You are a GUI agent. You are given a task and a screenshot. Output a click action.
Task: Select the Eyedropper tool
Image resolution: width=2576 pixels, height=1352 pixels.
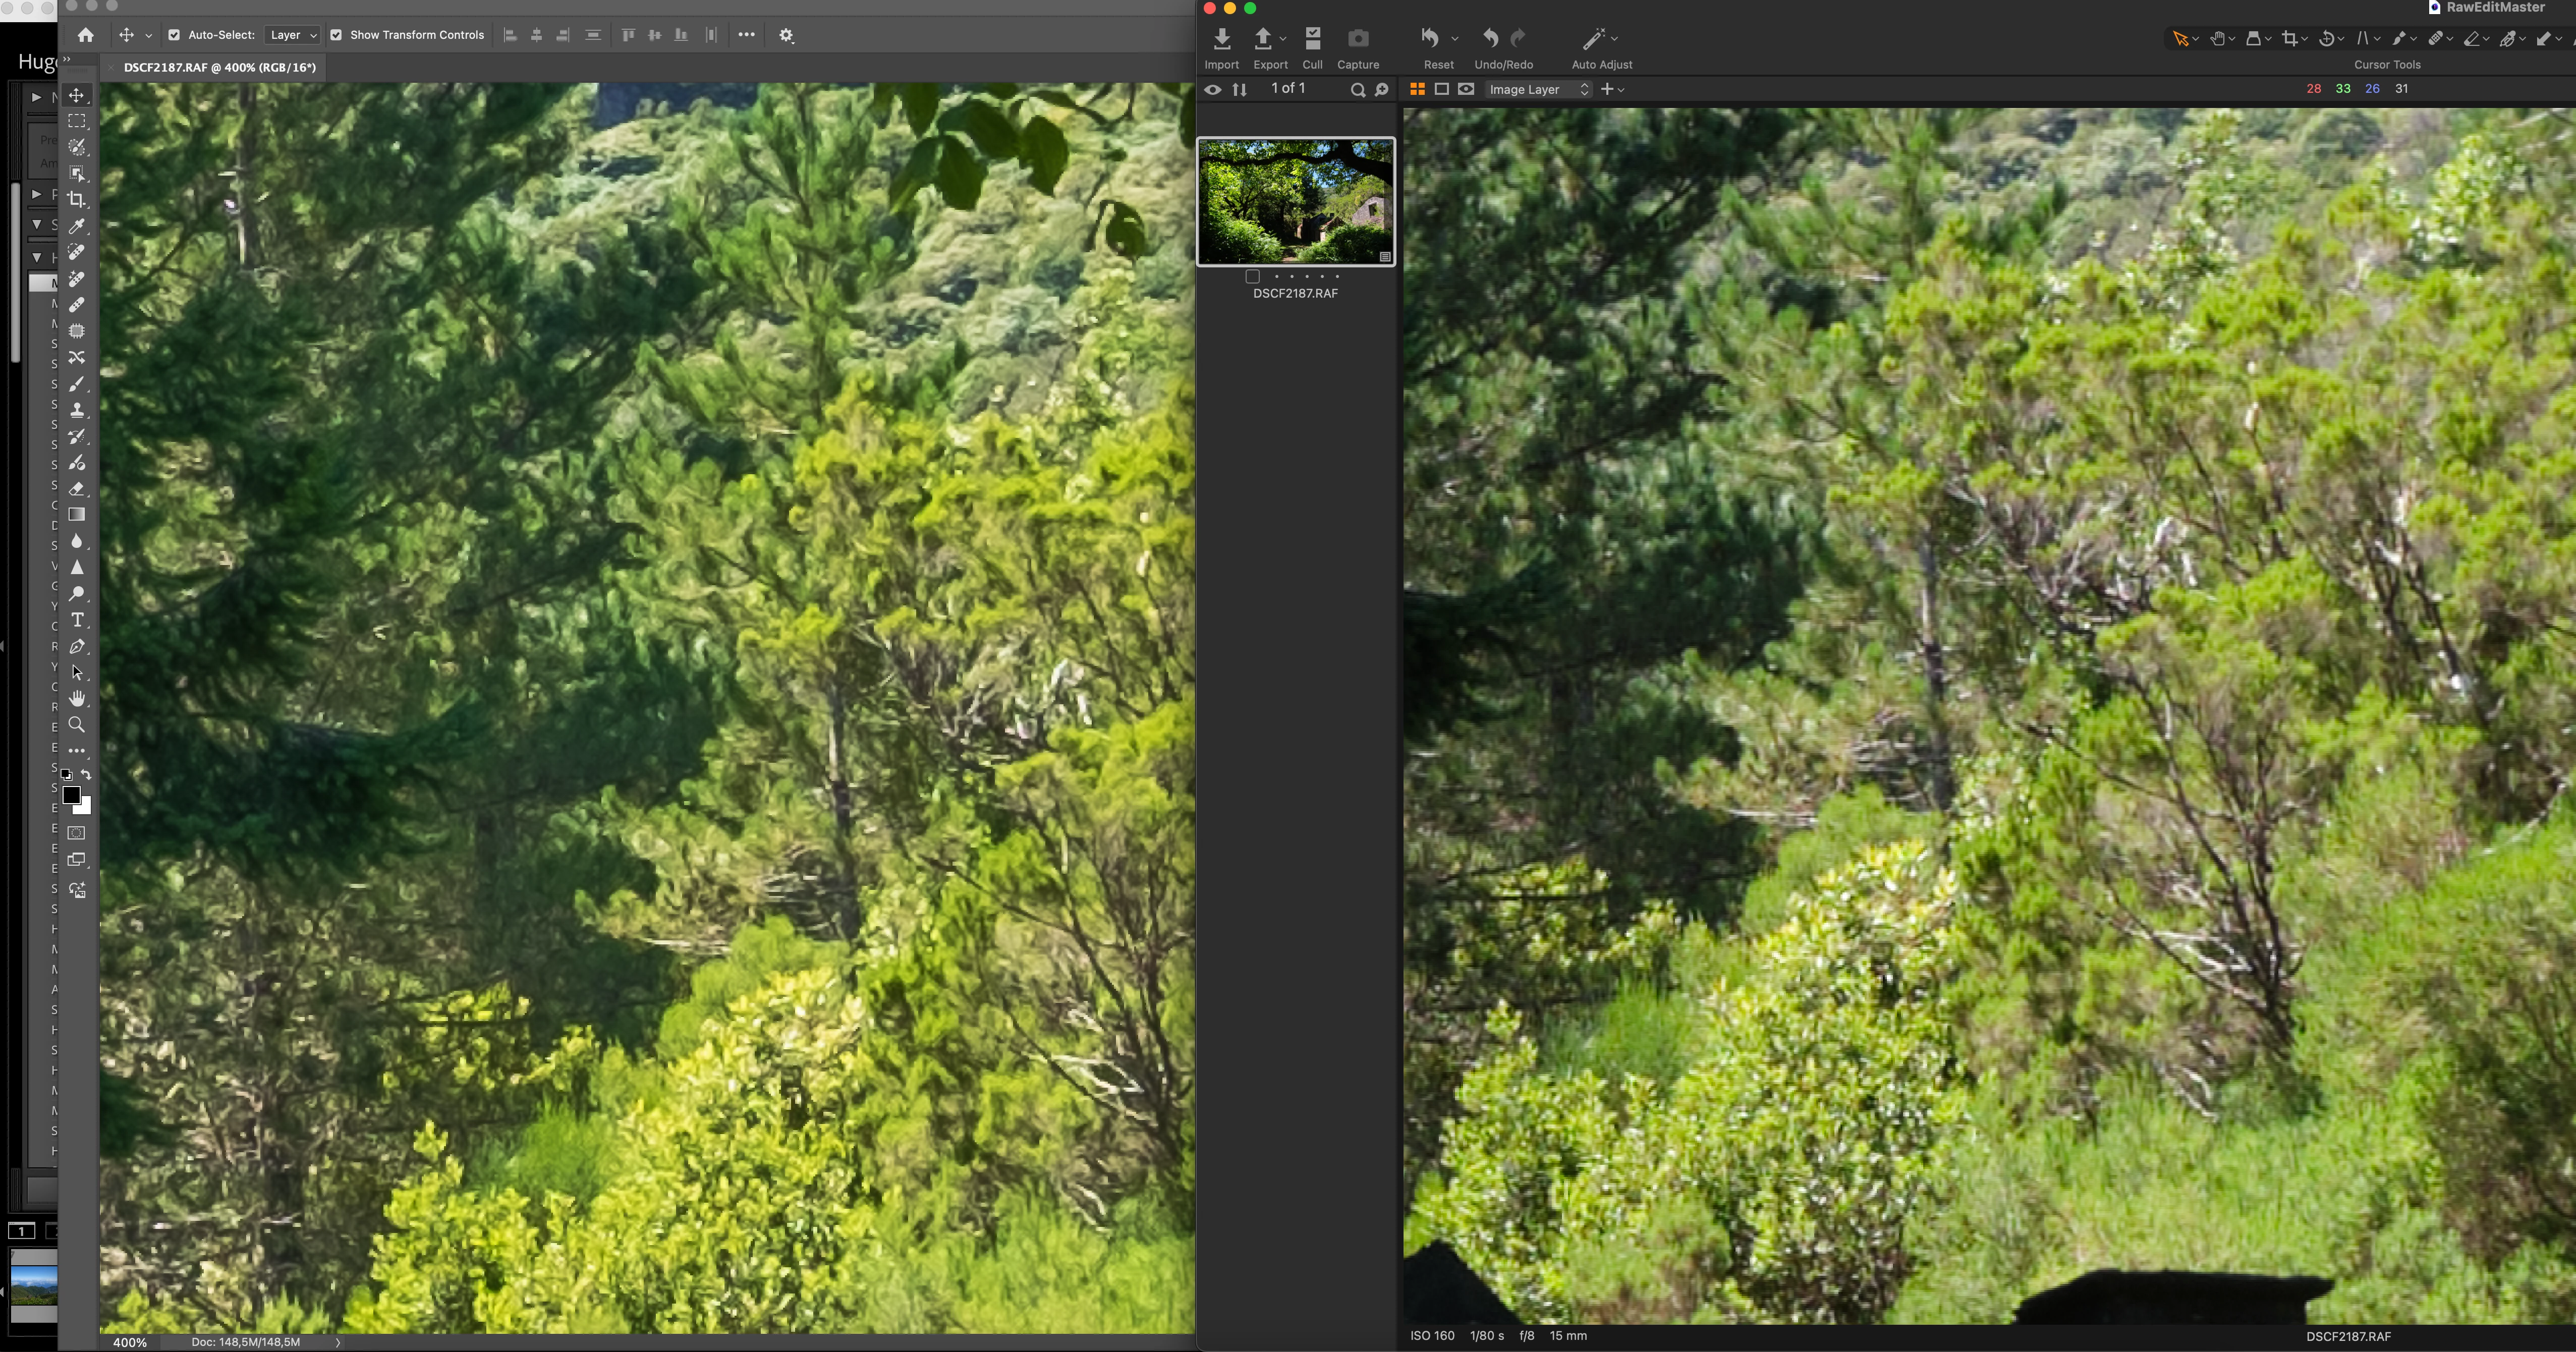click(x=76, y=226)
